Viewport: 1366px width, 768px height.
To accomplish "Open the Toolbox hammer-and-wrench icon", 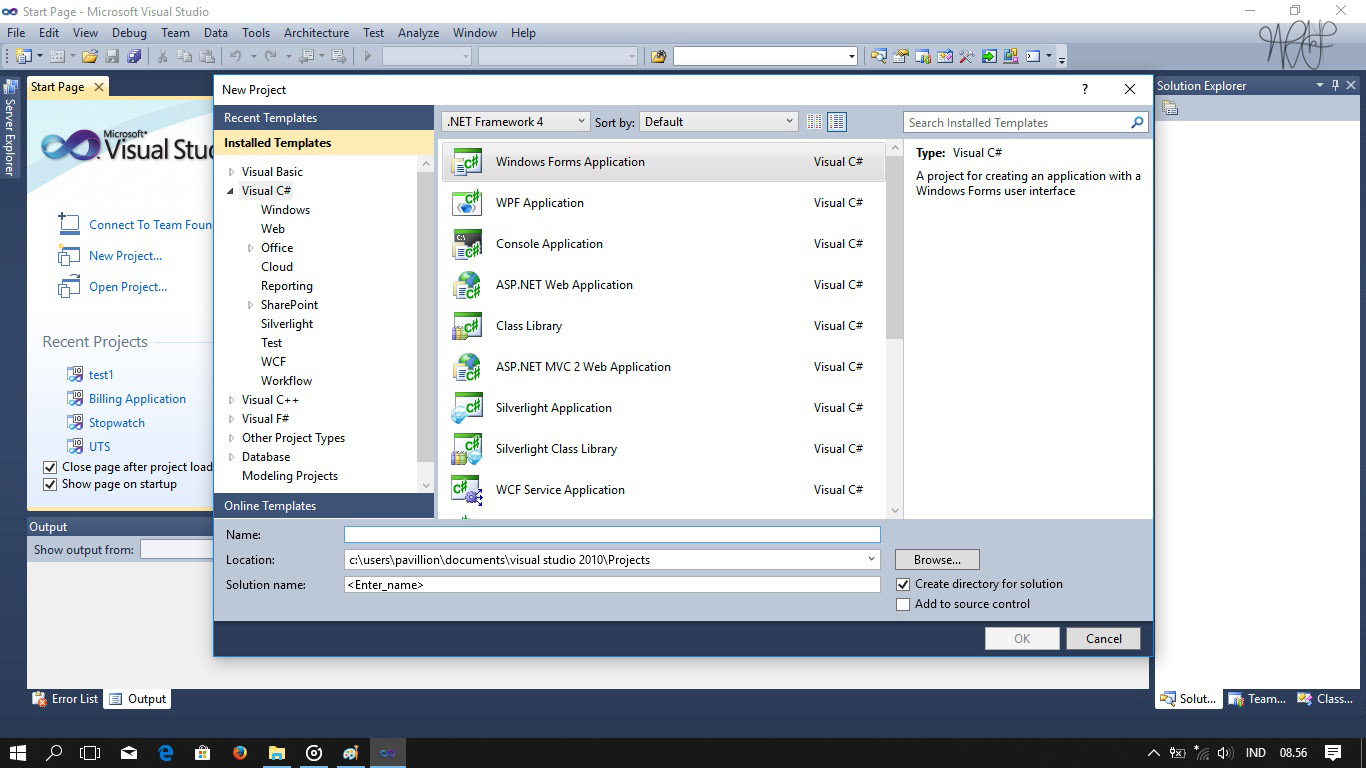I will click(967, 56).
